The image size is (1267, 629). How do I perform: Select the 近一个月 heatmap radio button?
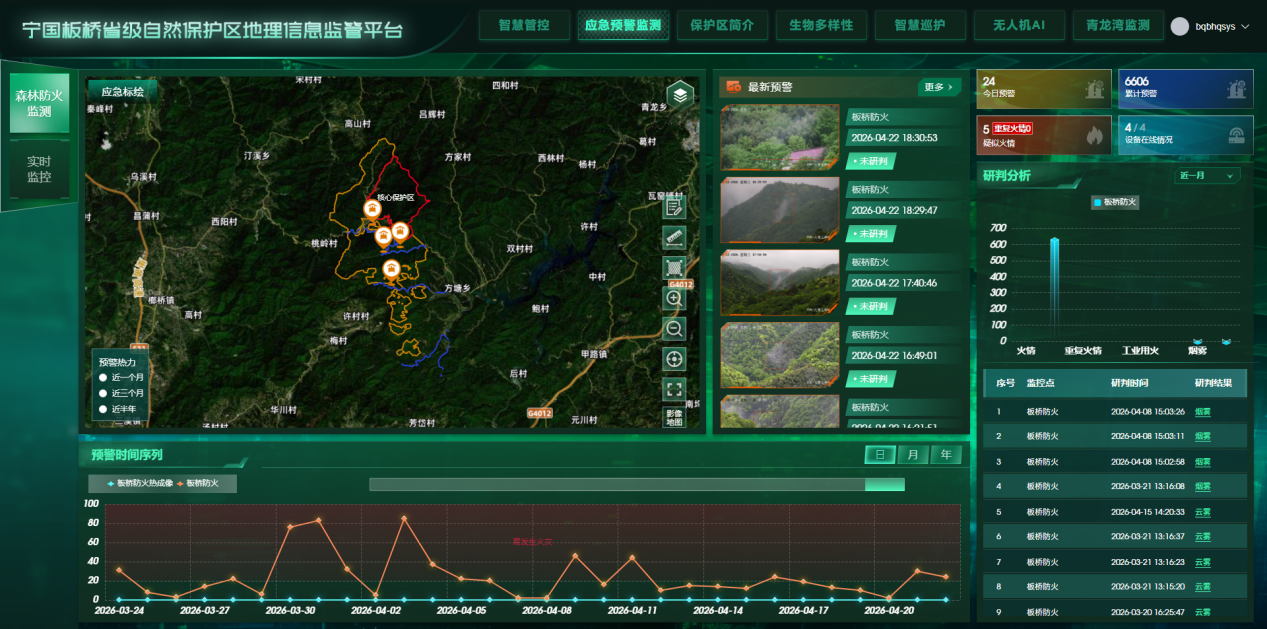102,378
